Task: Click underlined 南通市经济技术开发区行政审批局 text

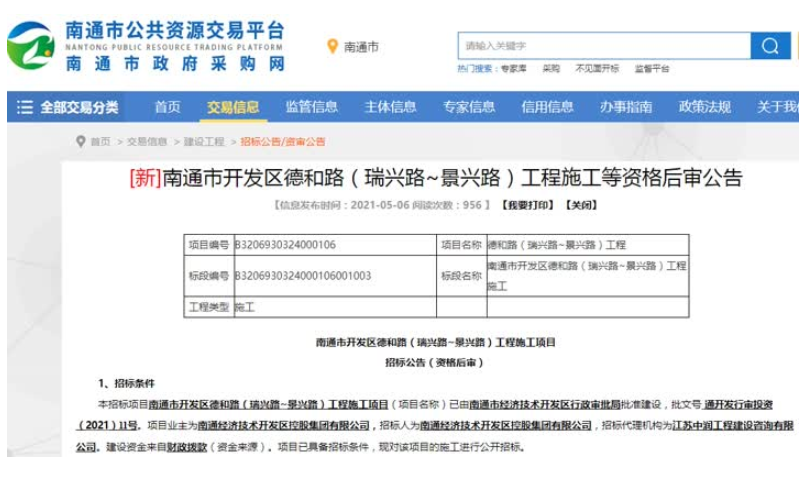Action: coord(545,404)
